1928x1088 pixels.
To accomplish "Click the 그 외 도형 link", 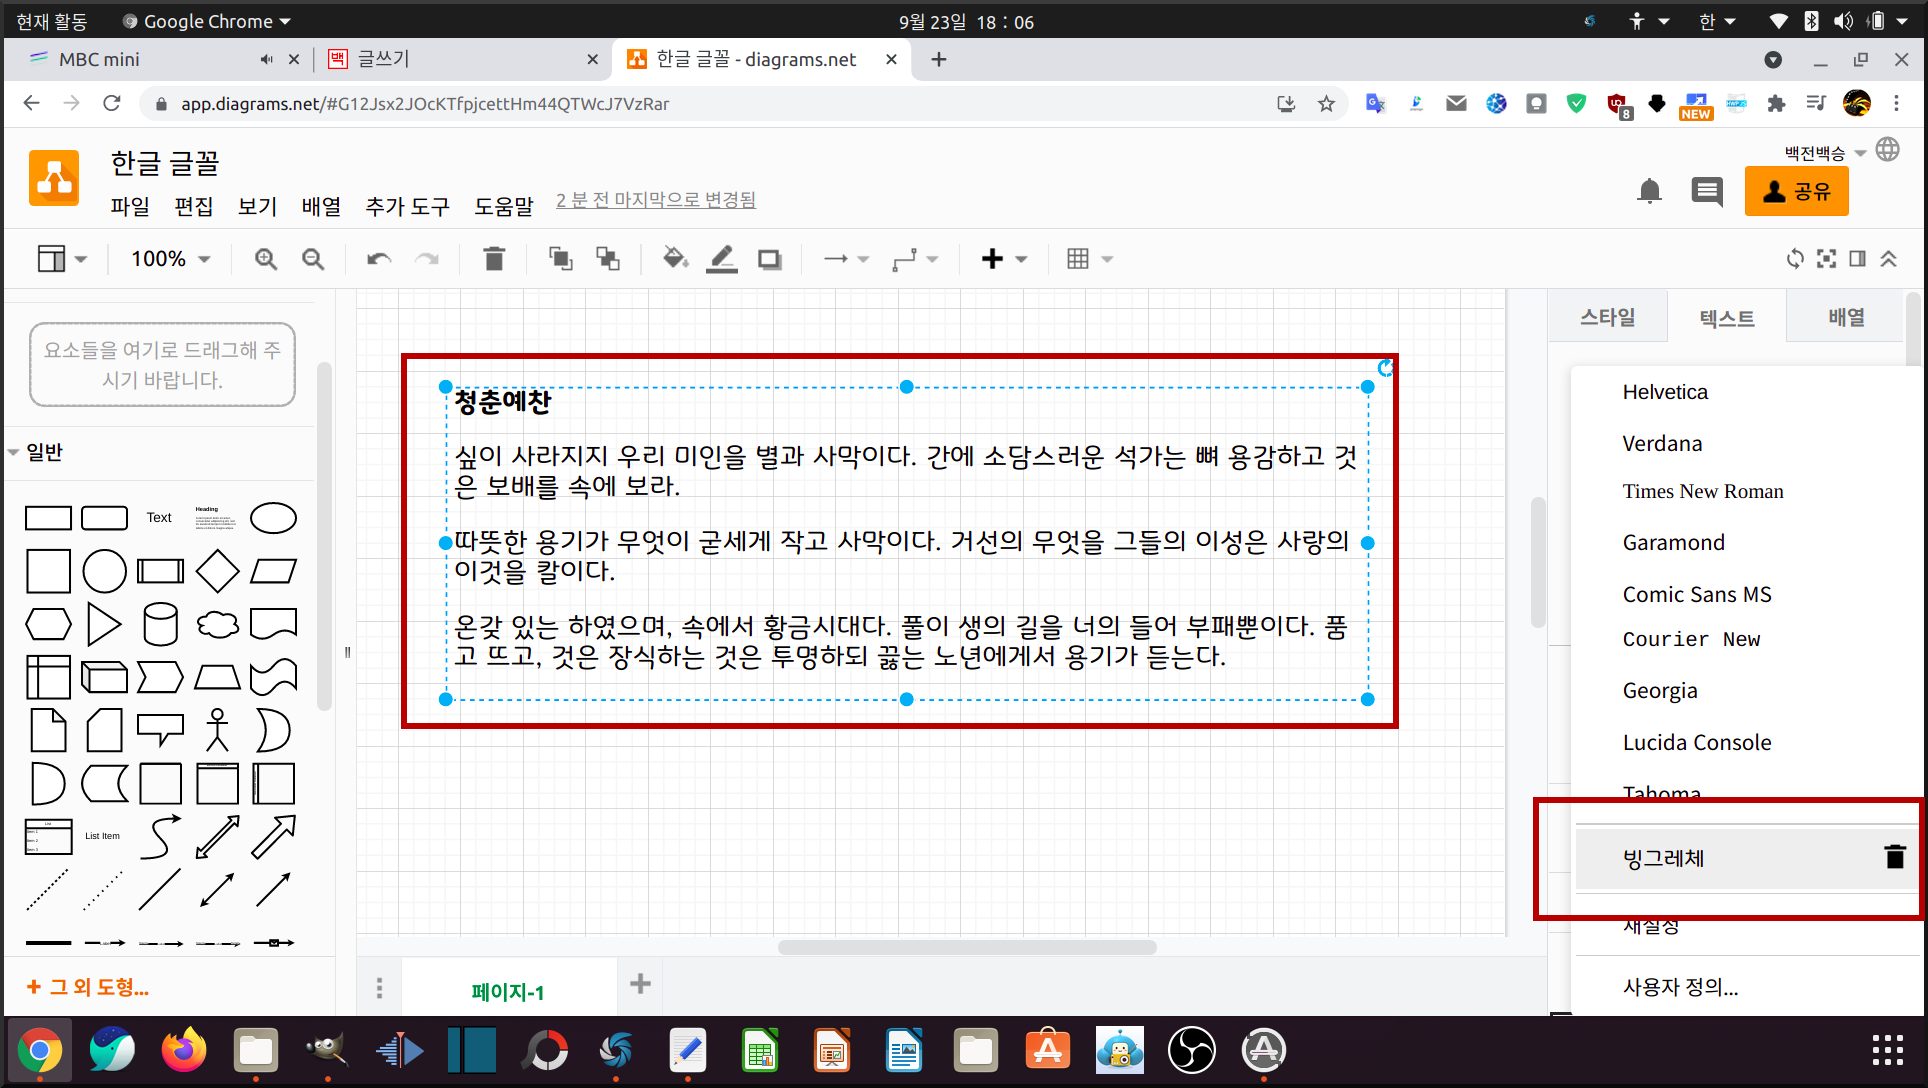I will (x=89, y=987).
